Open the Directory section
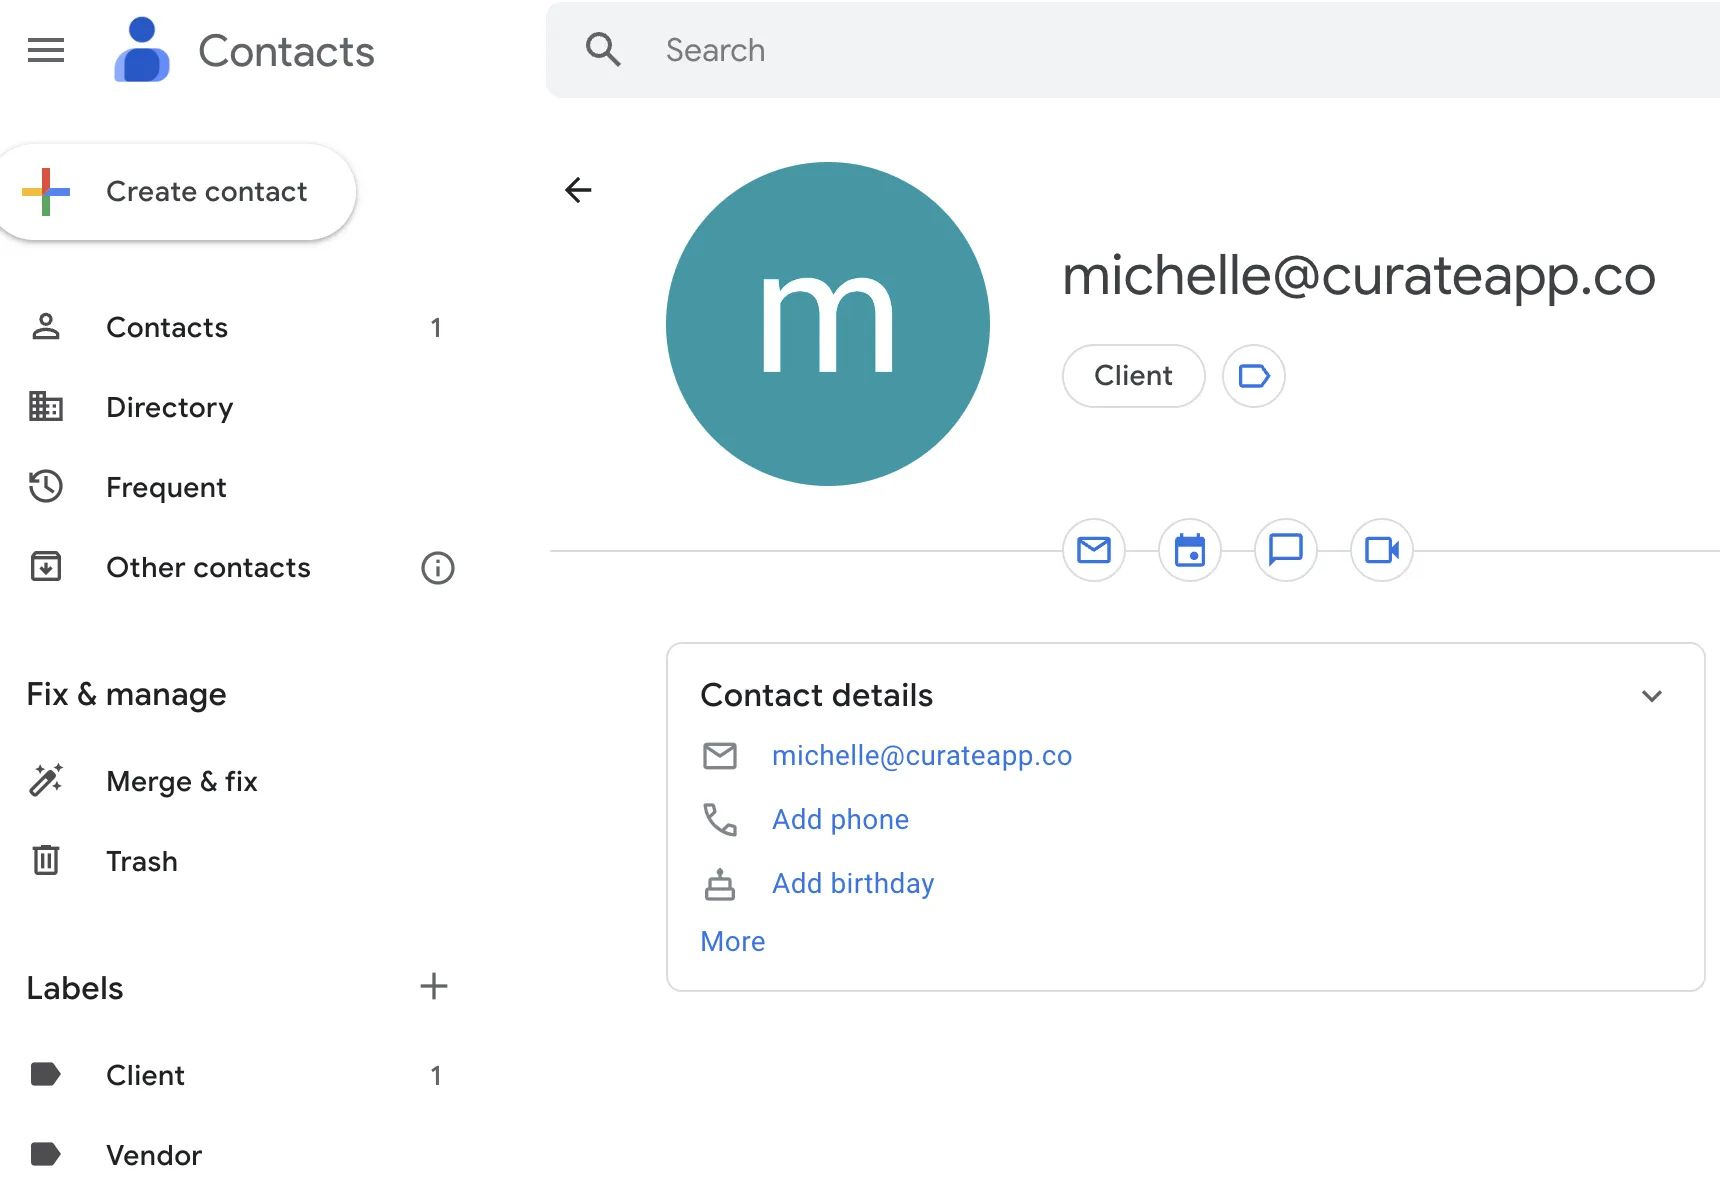 coord(169,408)
